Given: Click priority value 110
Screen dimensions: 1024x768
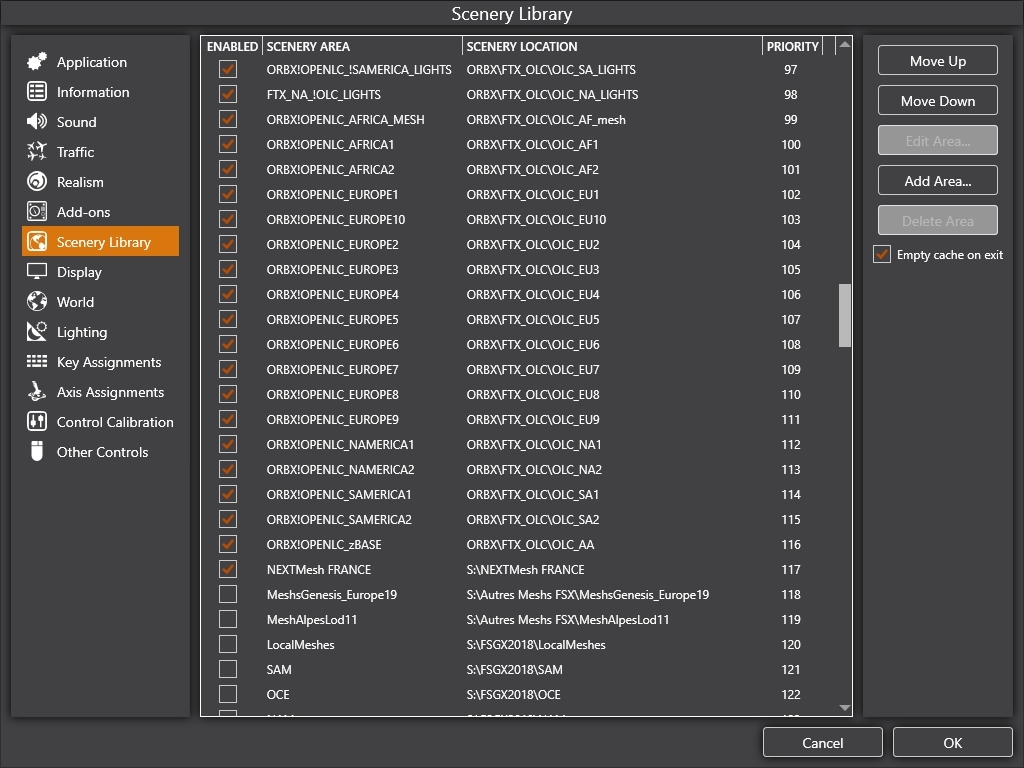Looking at the screenshot, I should pos(791,394).
